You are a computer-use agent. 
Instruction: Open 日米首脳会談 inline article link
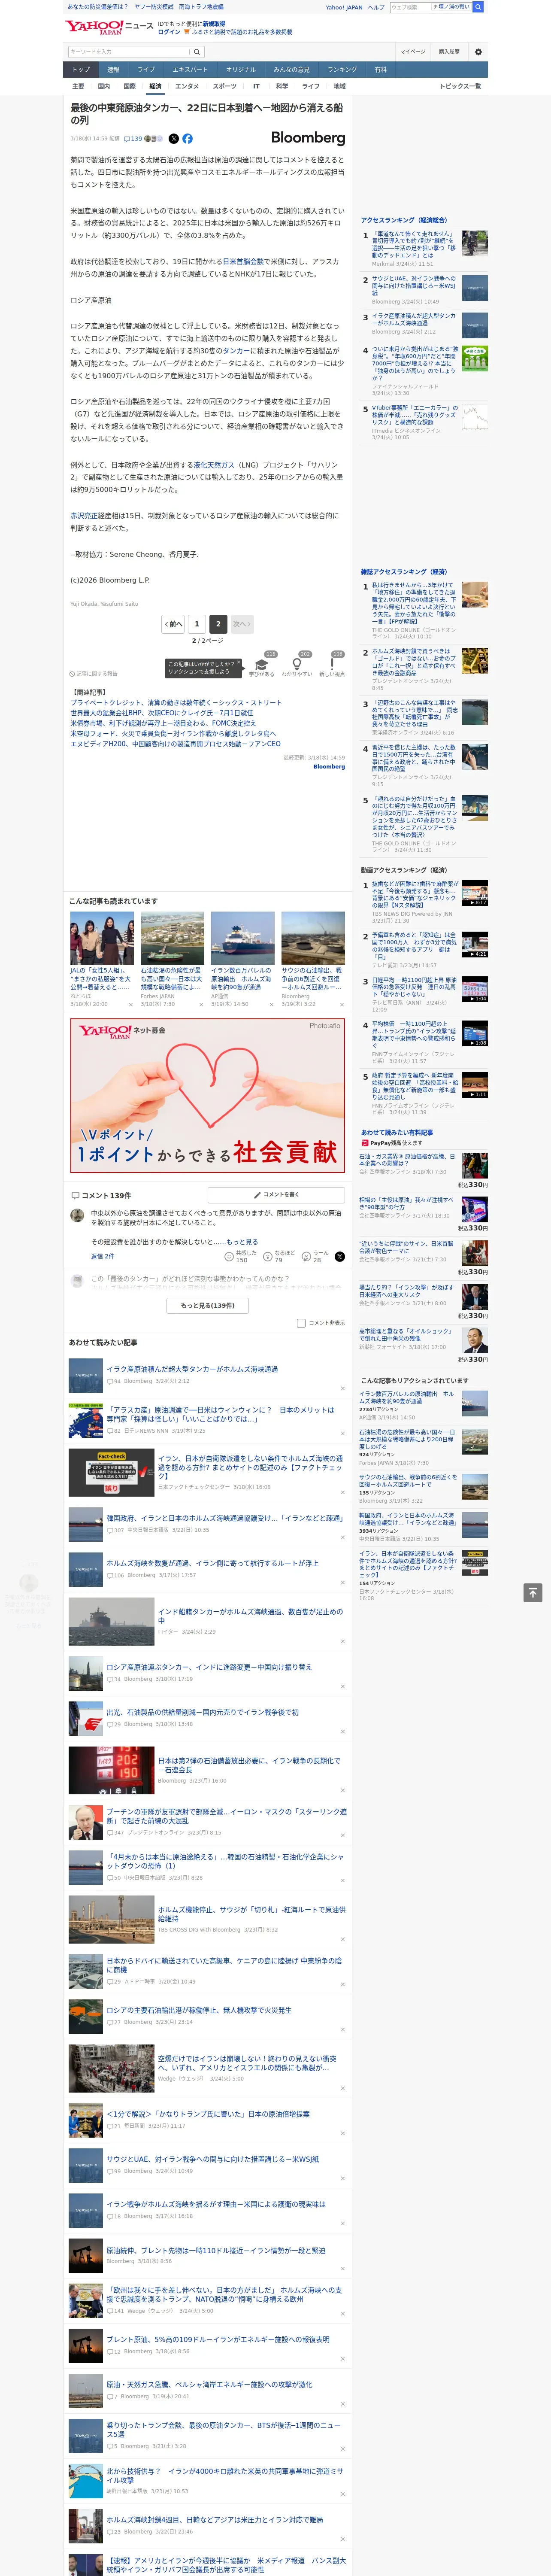tap(243, 262)
